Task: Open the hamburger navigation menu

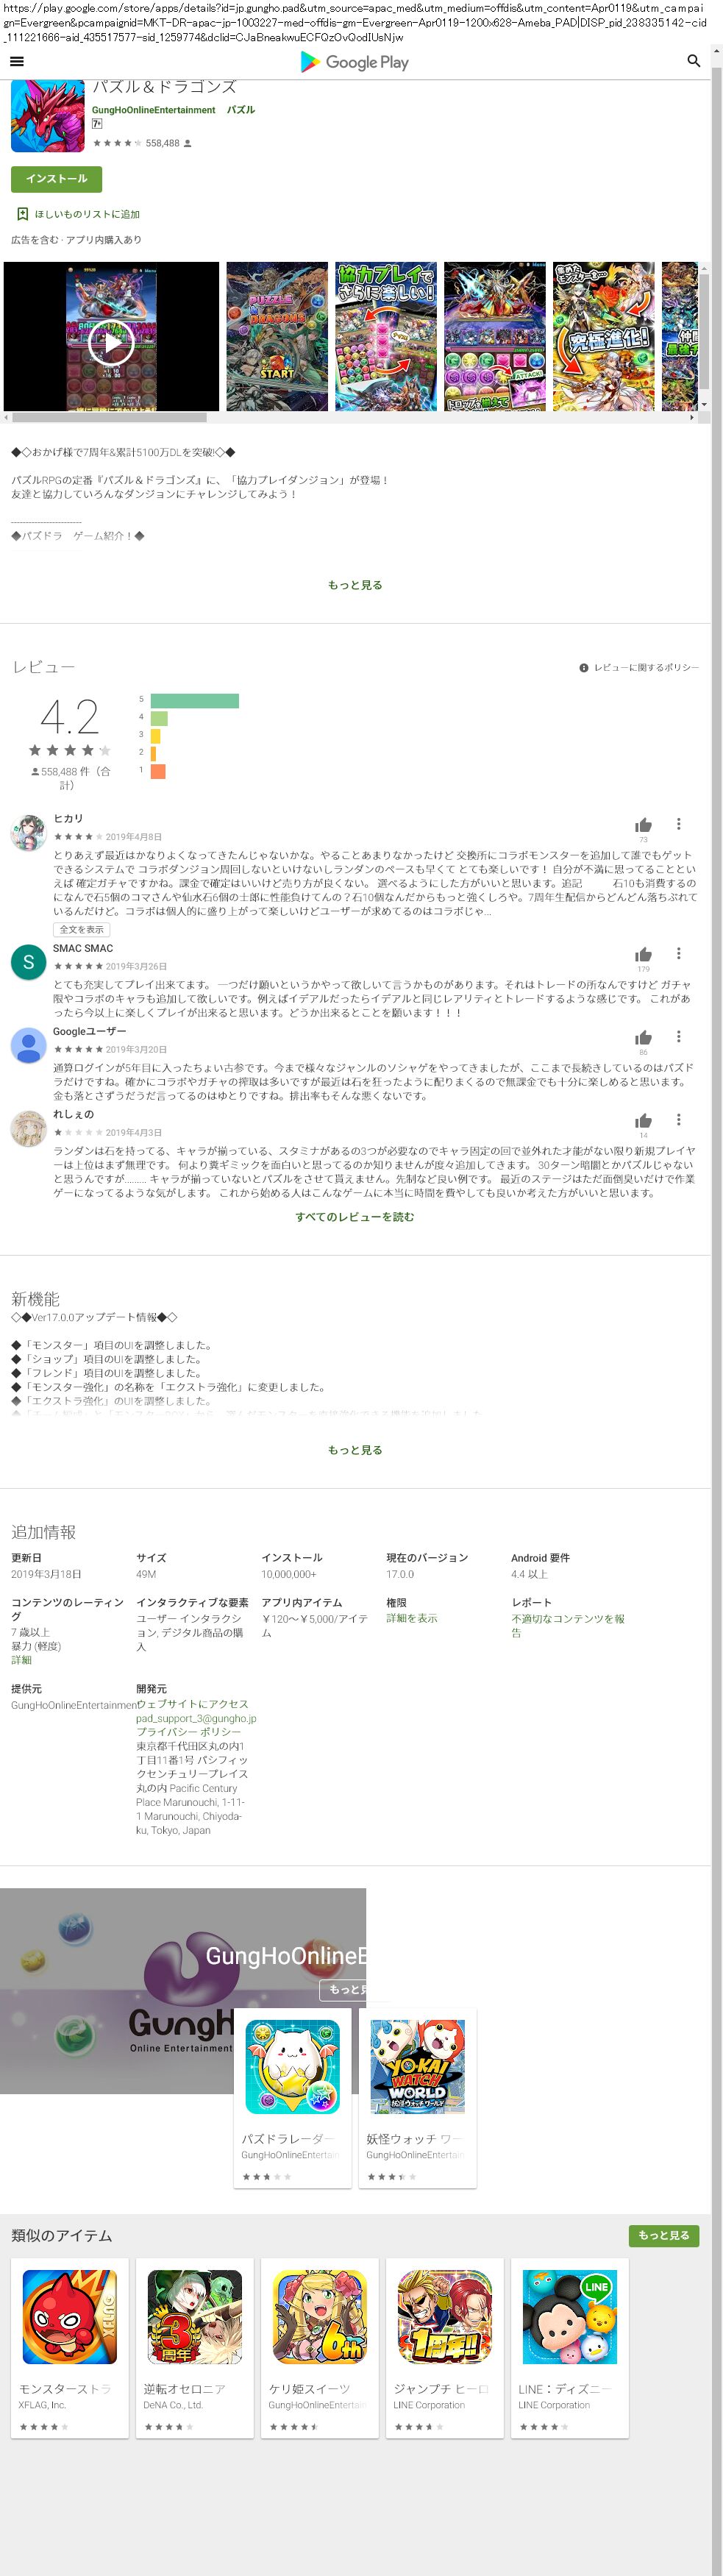Action: [16, 61]
